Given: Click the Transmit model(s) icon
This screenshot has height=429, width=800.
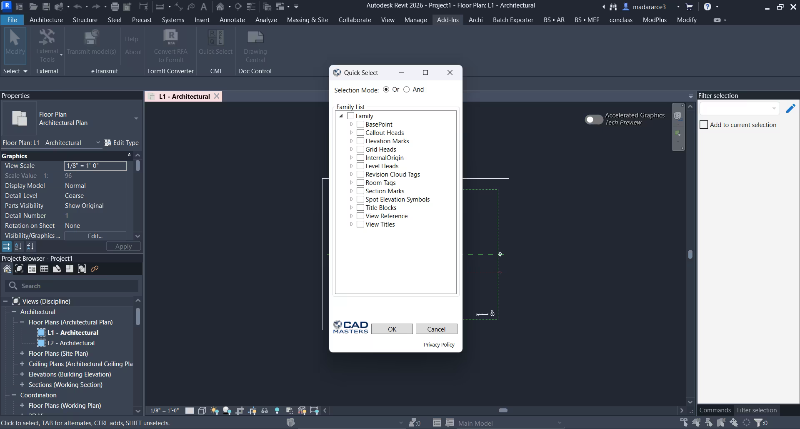Looking at the screenshot, I should tap(92, 38).
